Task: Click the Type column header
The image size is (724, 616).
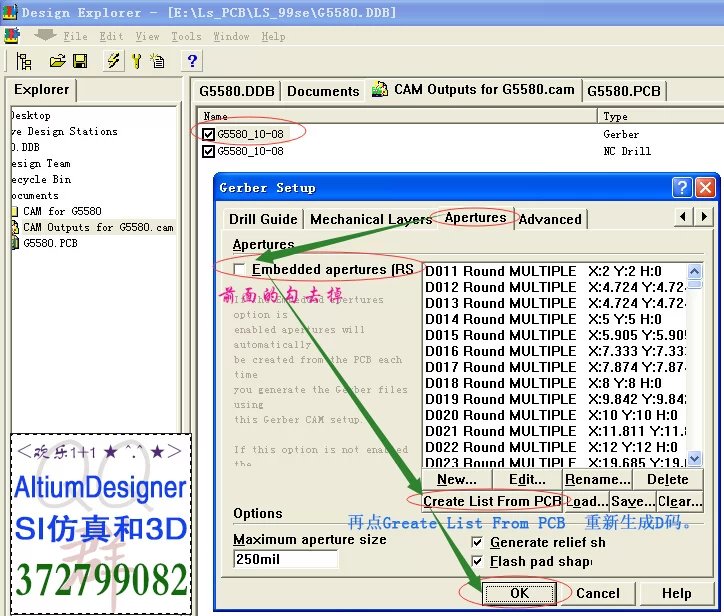Action: pos(661,116)
